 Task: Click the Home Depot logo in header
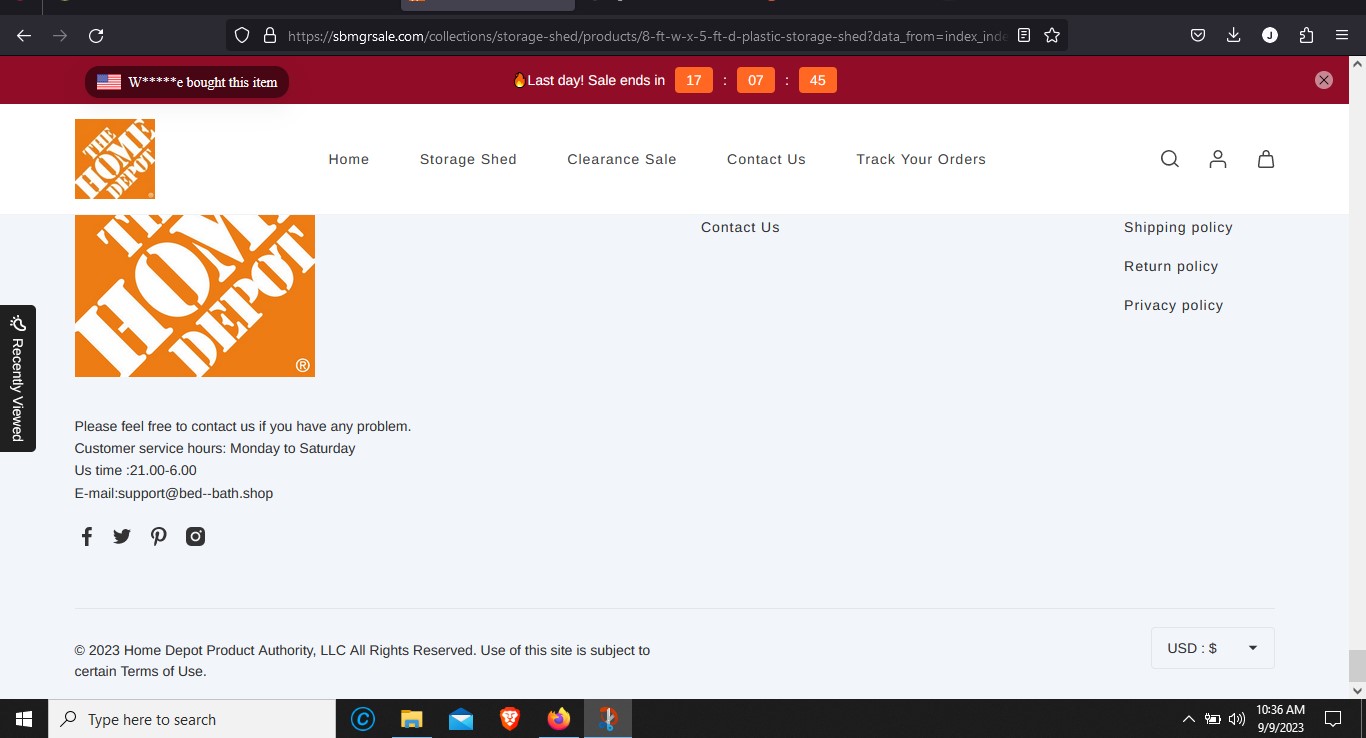point(115,159)
